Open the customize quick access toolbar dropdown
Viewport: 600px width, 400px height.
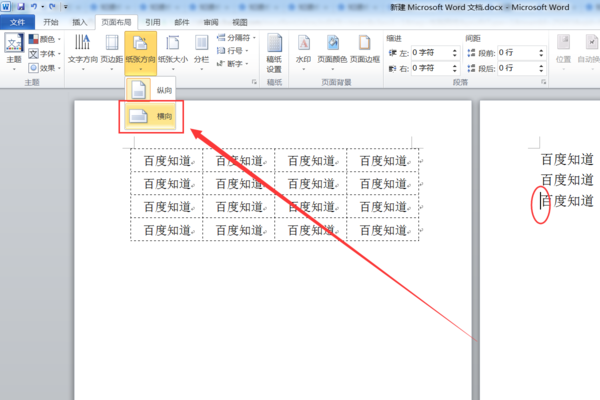(66, 7)
